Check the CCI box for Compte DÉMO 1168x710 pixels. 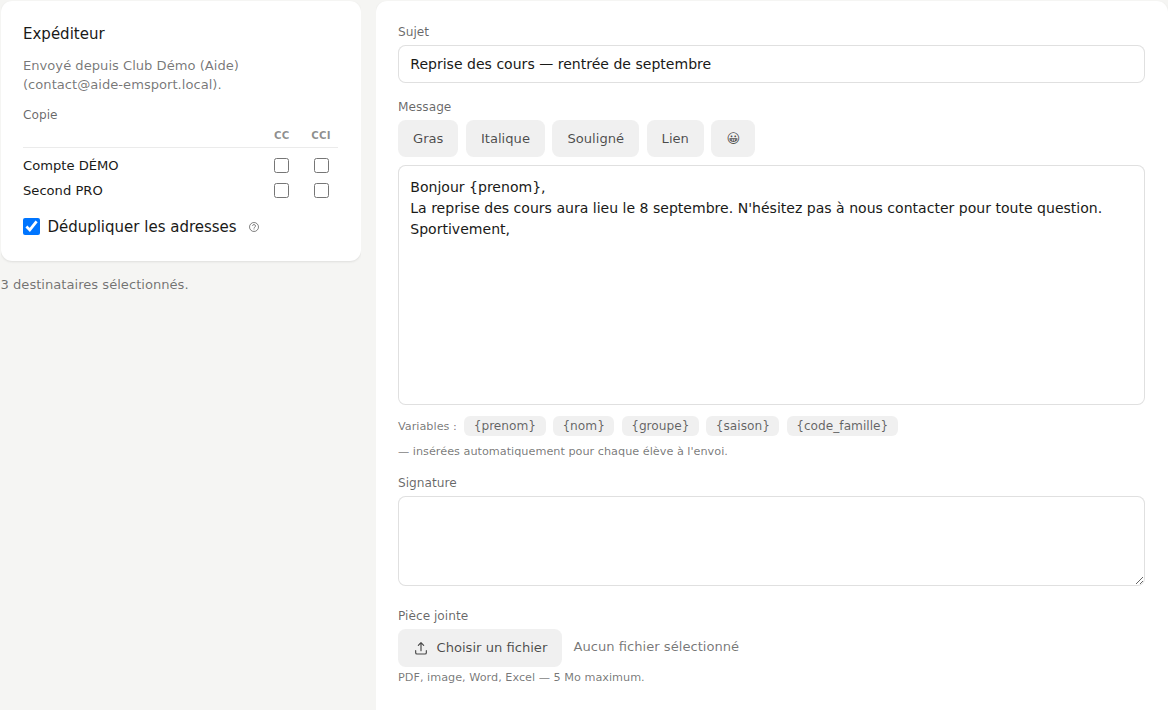click(321, 165)
